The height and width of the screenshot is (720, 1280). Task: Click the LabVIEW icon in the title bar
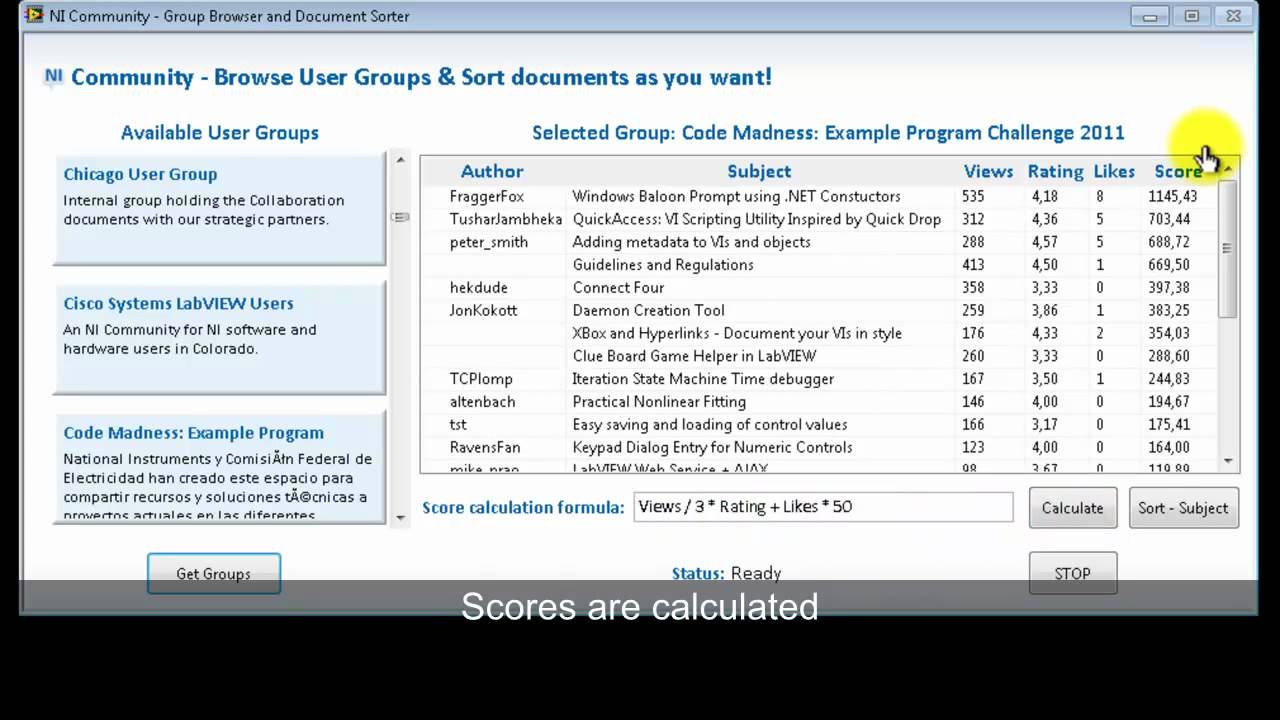(x=34, y=15)
